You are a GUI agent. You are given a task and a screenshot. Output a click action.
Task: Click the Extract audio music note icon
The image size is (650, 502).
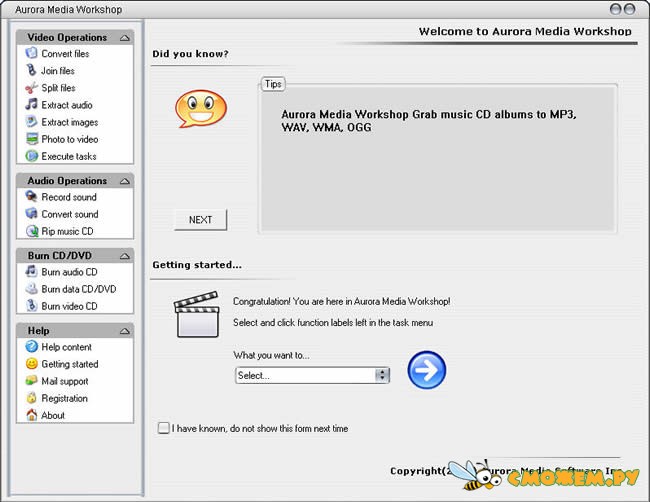pyautogui.click(x=32, y=104)
